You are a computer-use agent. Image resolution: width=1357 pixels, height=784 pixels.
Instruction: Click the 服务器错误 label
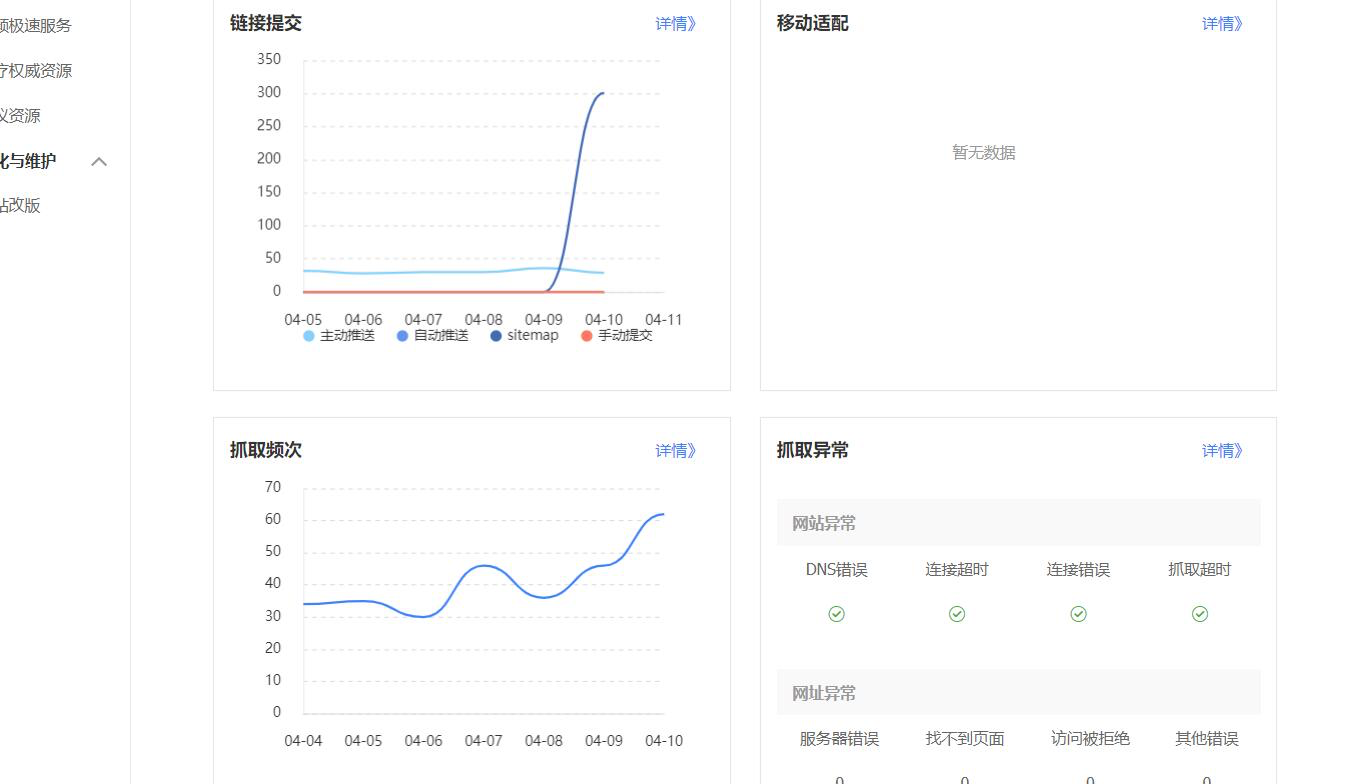(839, 739)
